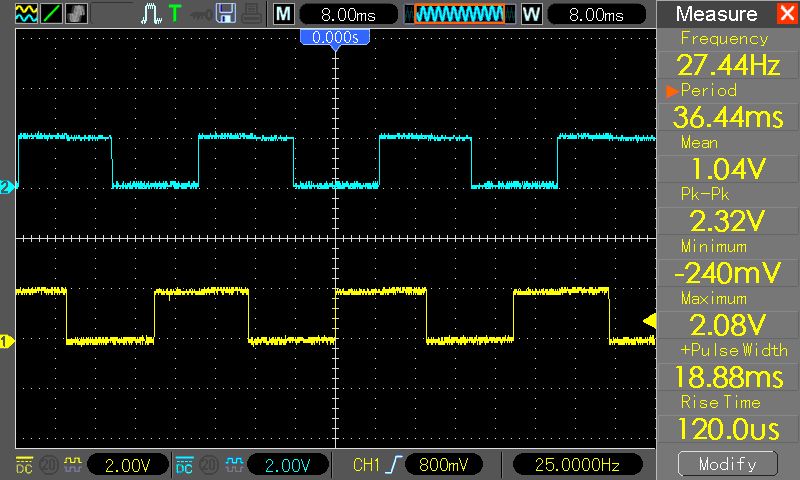Screen dimensions: 800x480
Task: Click the Measure panel title
Action: (716, 14)
